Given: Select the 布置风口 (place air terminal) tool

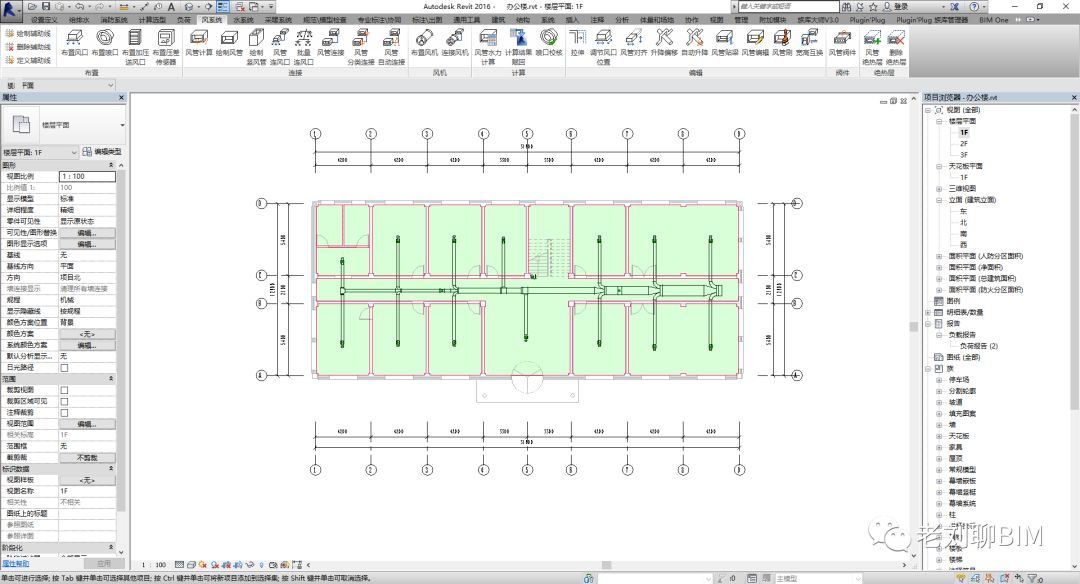Looking at the screenshot, I should point(74,43).
